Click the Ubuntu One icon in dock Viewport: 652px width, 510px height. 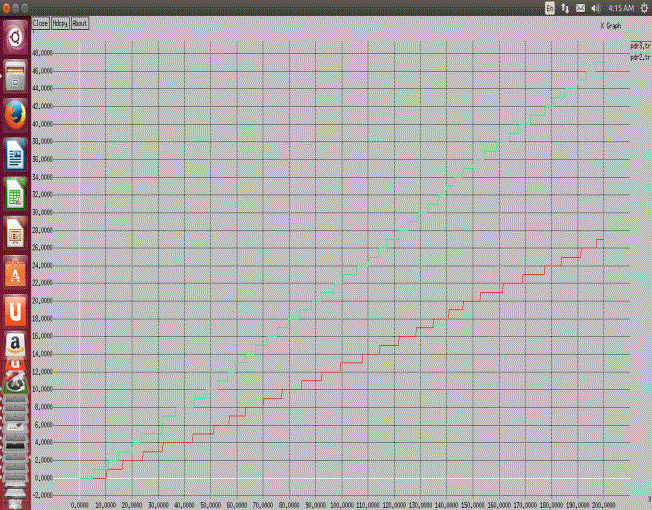(x=15, y=311)
